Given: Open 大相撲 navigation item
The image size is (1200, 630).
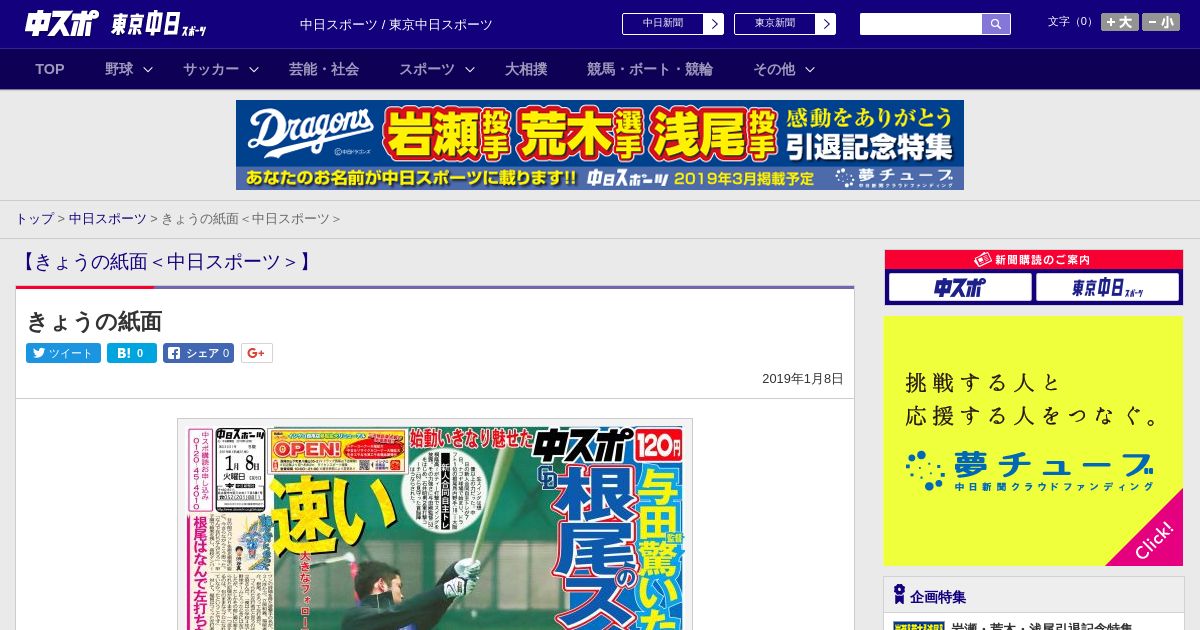Looking at the screenshot, I should click(x=526, y=69).
